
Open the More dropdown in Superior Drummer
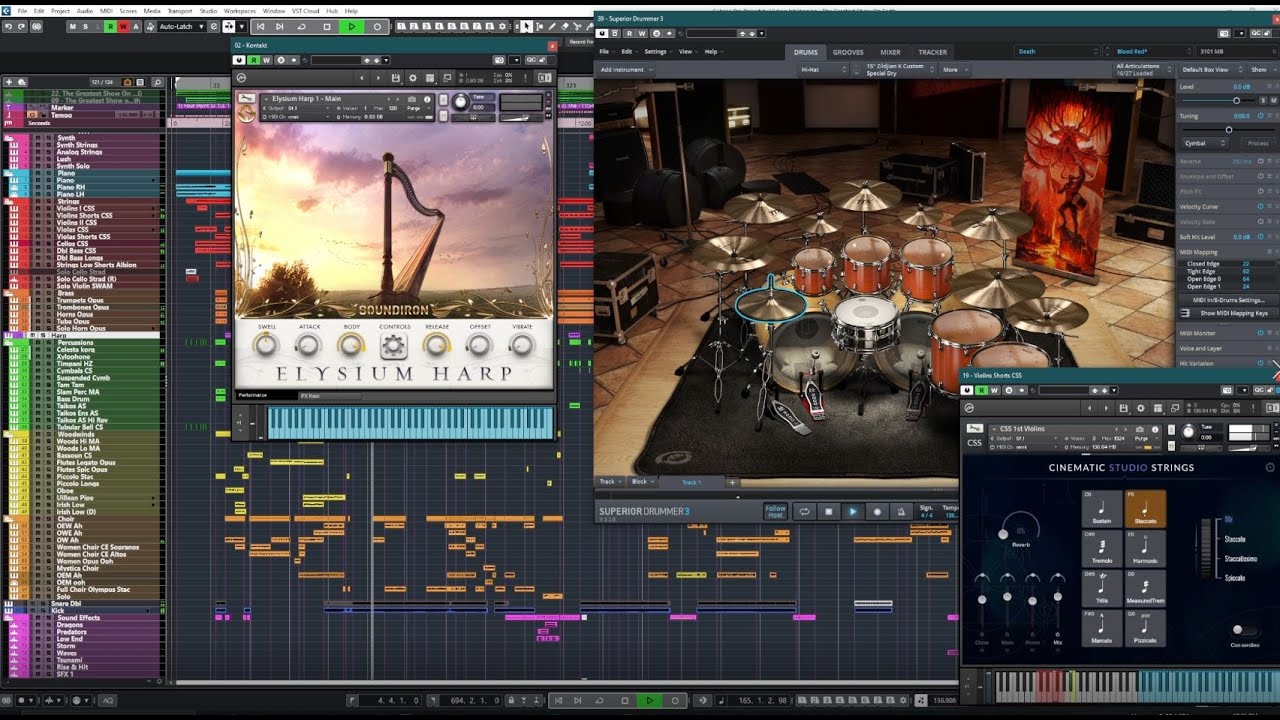coord(955,70)
